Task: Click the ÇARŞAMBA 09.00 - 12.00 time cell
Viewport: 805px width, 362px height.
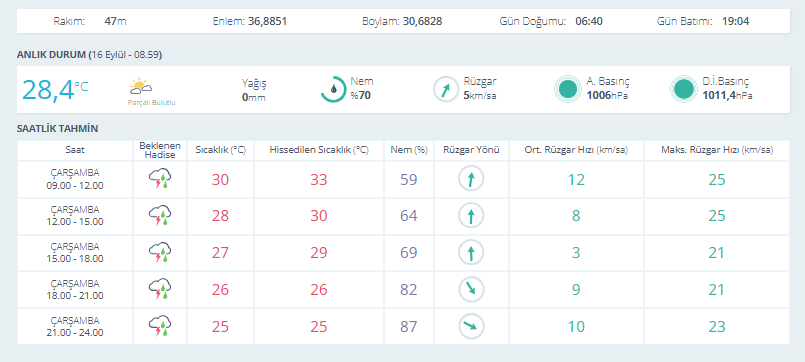Action: 75,180
